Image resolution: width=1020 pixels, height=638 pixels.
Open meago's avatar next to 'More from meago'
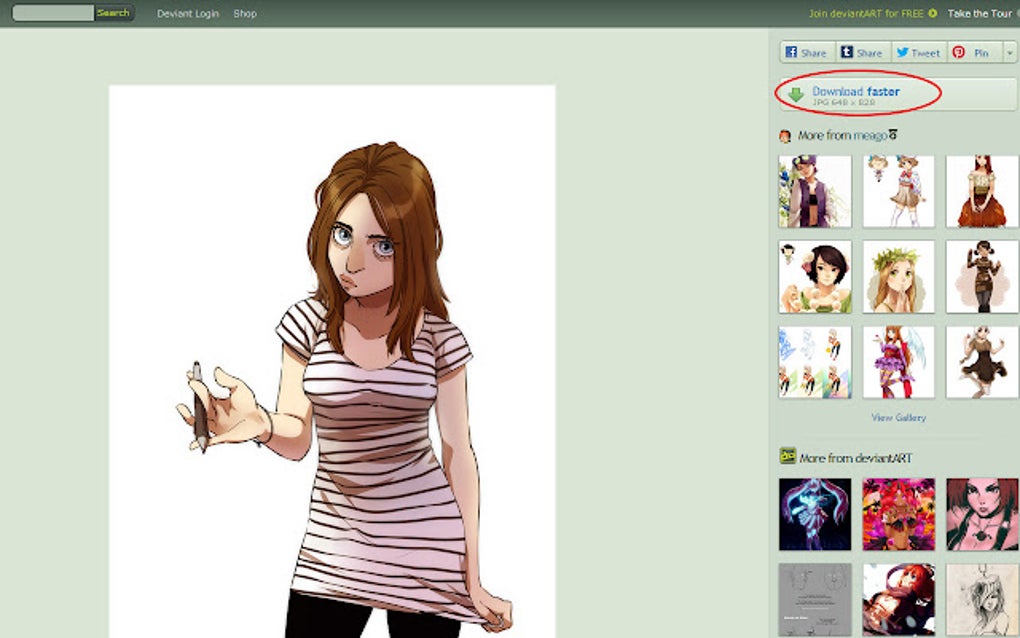(x=786, y=135)
